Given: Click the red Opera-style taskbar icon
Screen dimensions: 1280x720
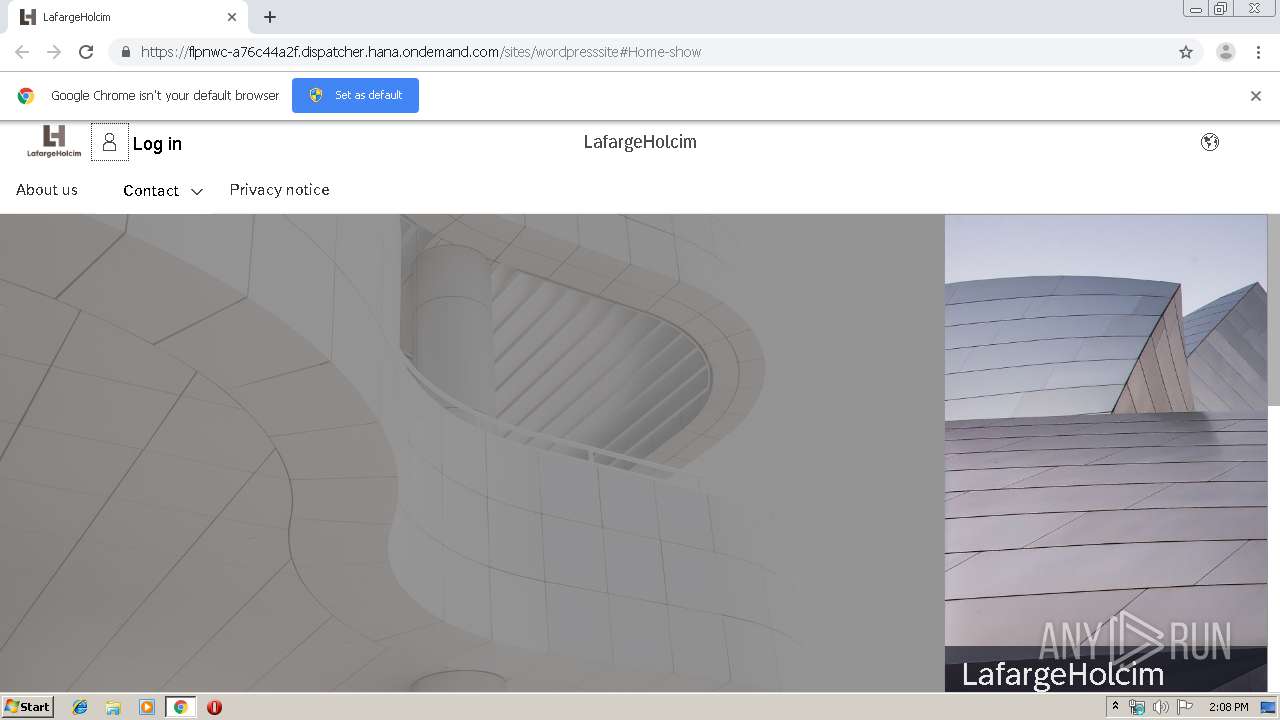Looking at the screenshot, I should point(214,707).
